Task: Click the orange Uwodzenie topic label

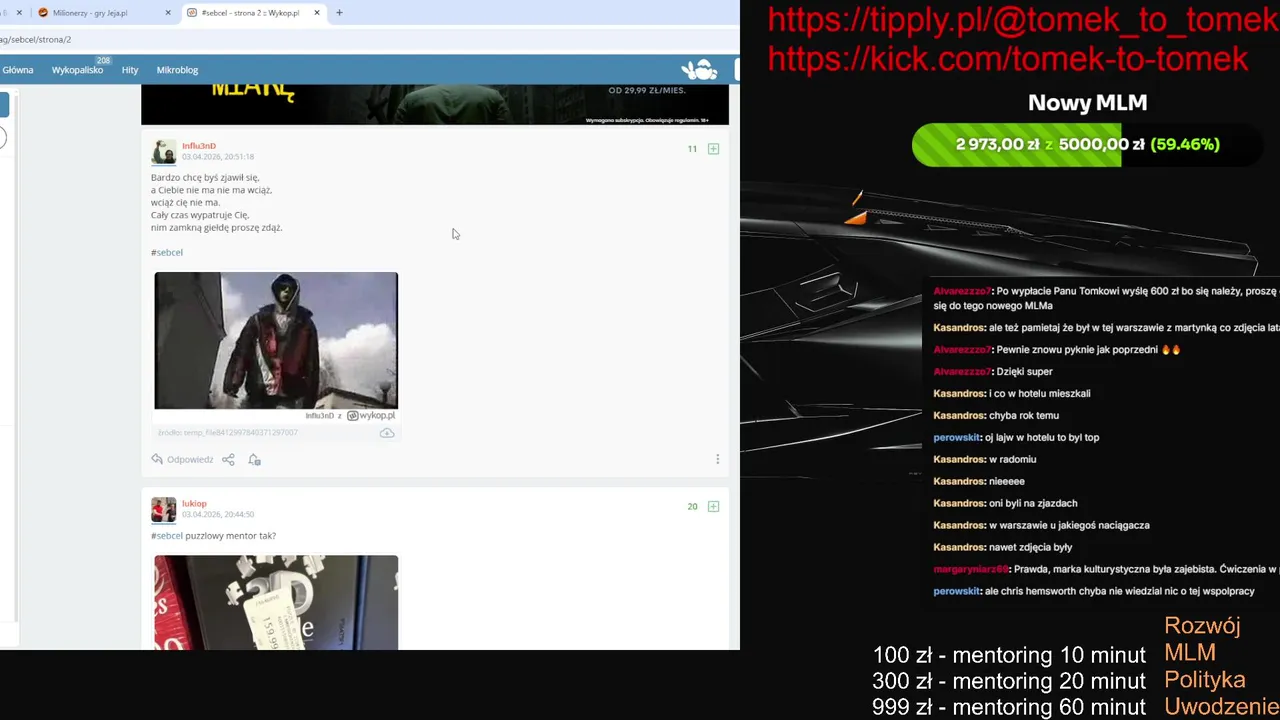Action: point(1221,707)
